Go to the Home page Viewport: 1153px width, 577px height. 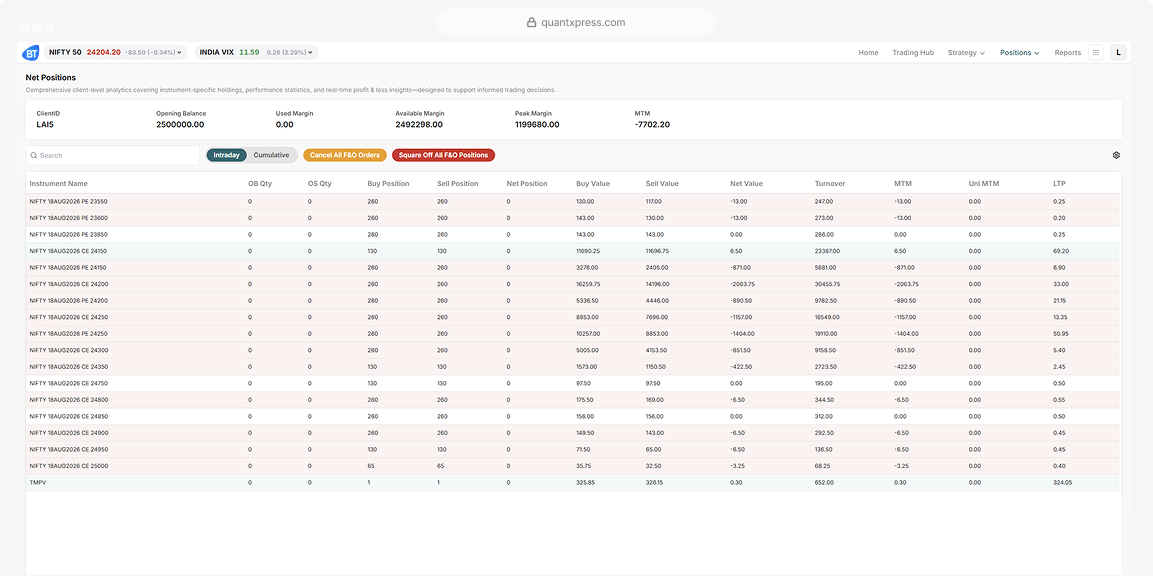(868, 53)
